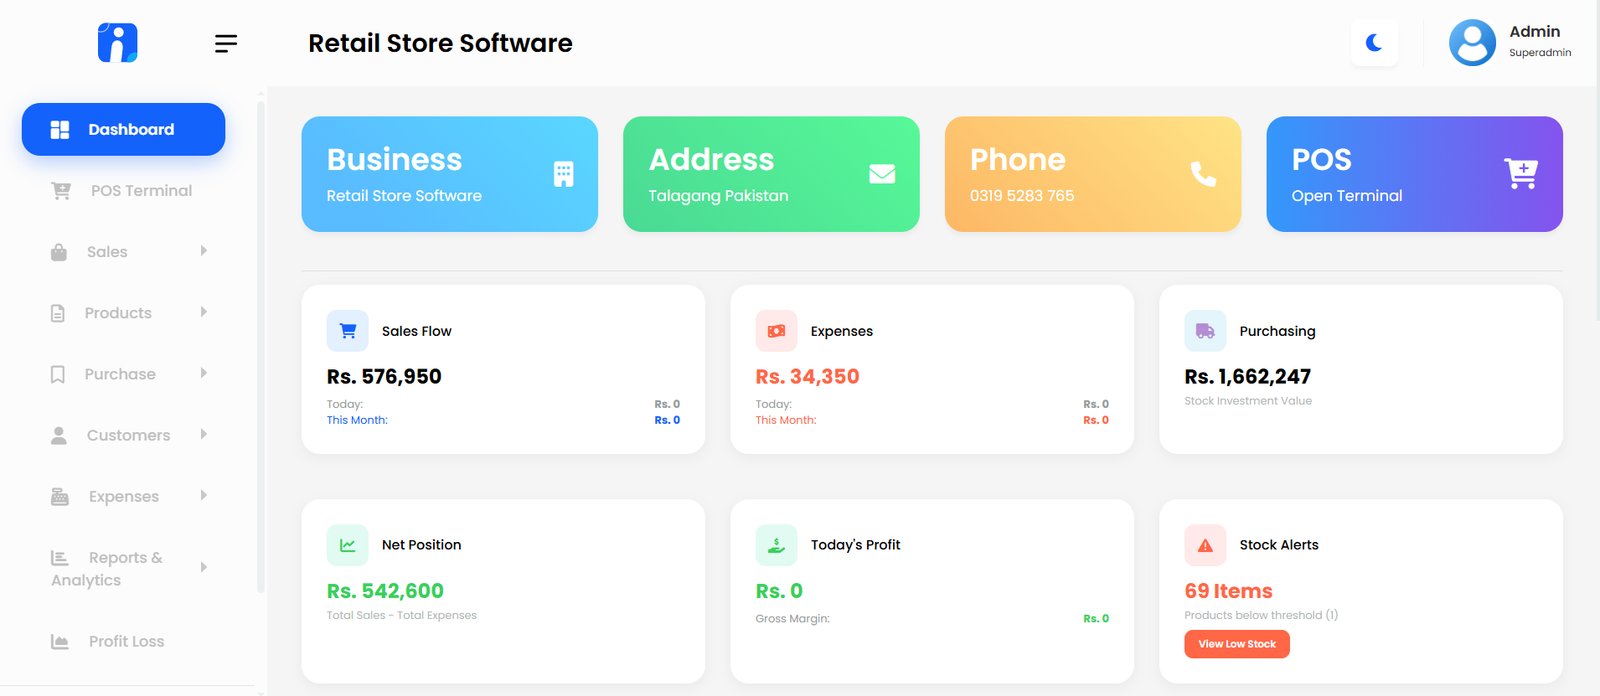
Task: Click the Rs. 1,662,247 purchasing value
Action: (1247, 377)
